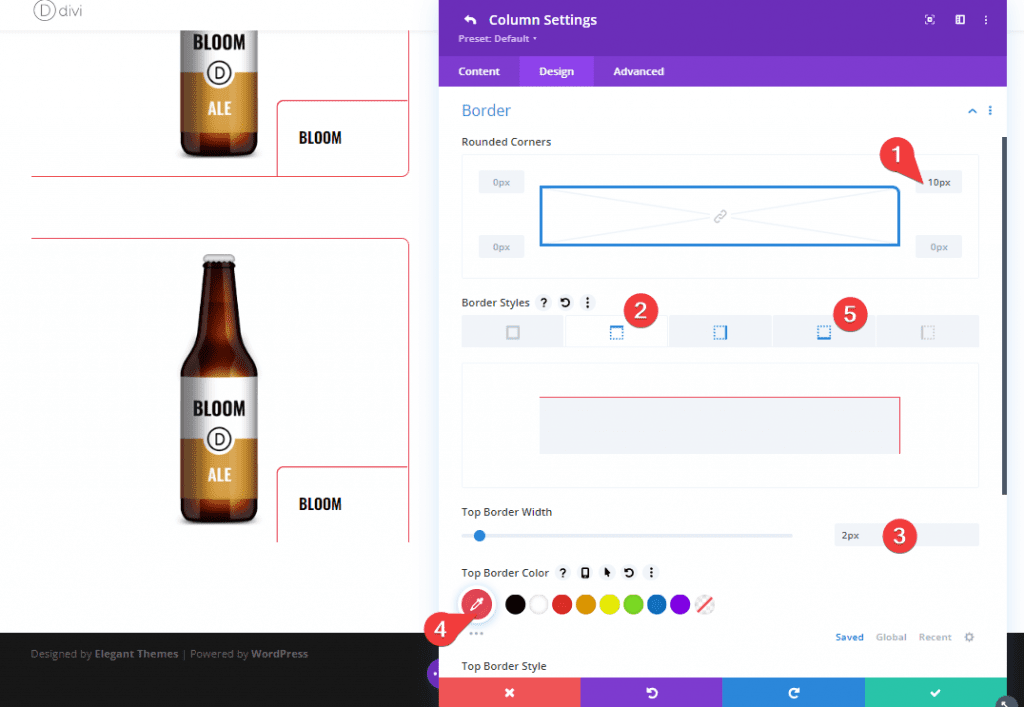Open the fullscreen expand icon in header

click(929, 20)
